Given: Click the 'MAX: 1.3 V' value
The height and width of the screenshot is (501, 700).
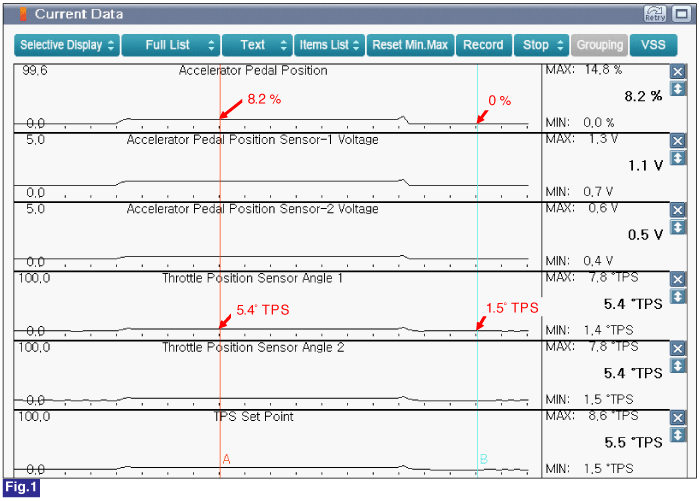Looking at the screenshot, I should click(x=582, y=139).
